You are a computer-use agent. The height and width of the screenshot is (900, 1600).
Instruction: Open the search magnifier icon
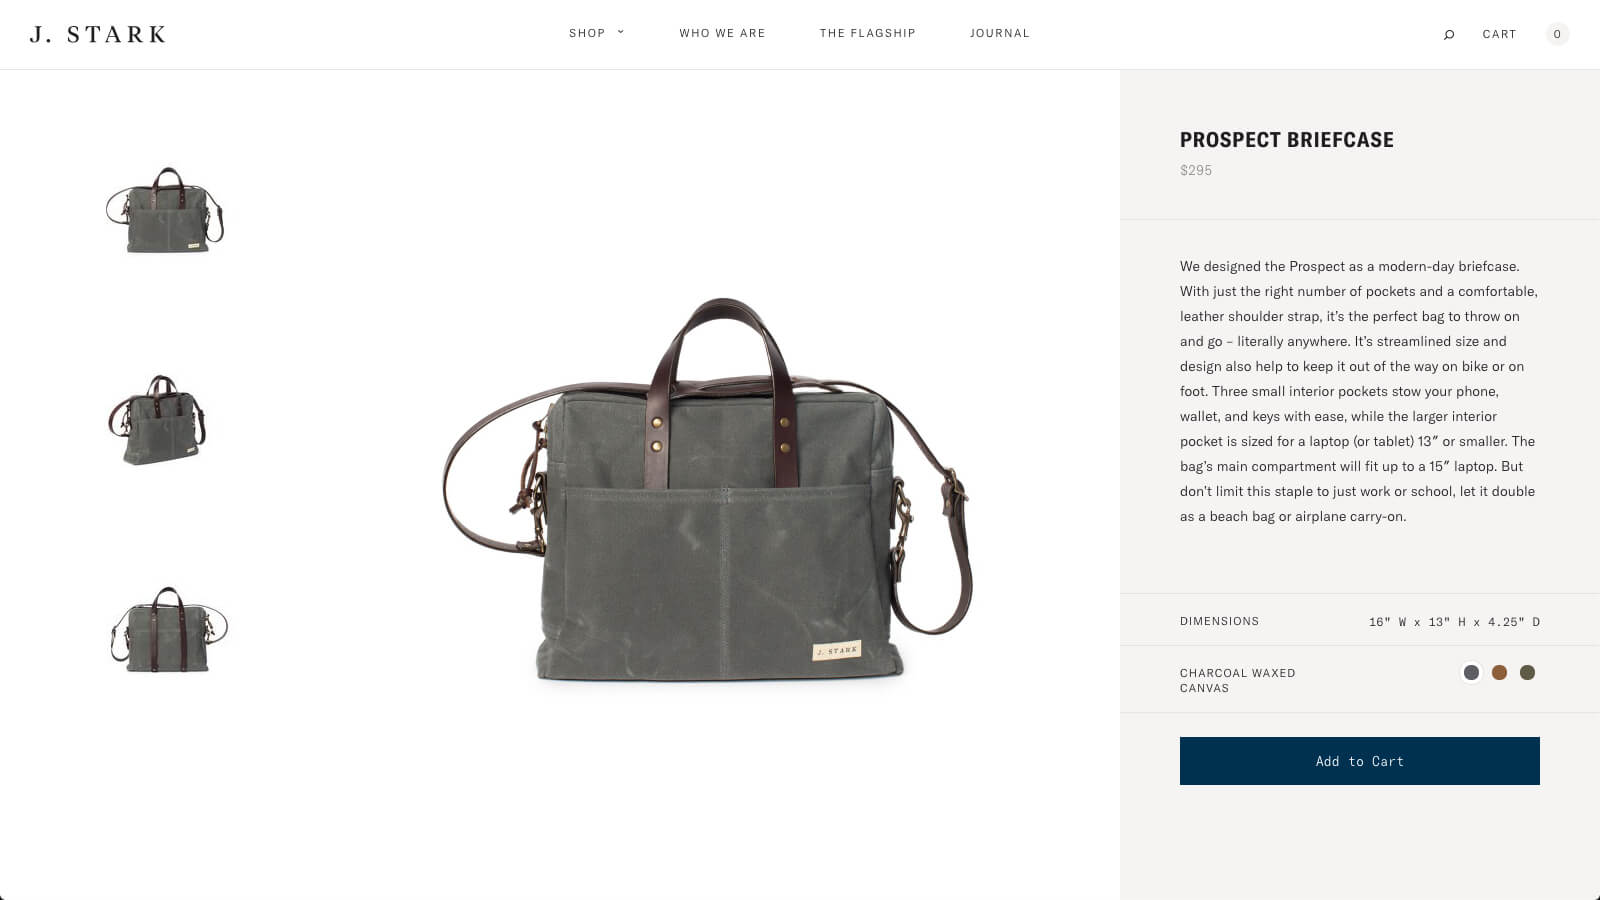coord(1449,34)
